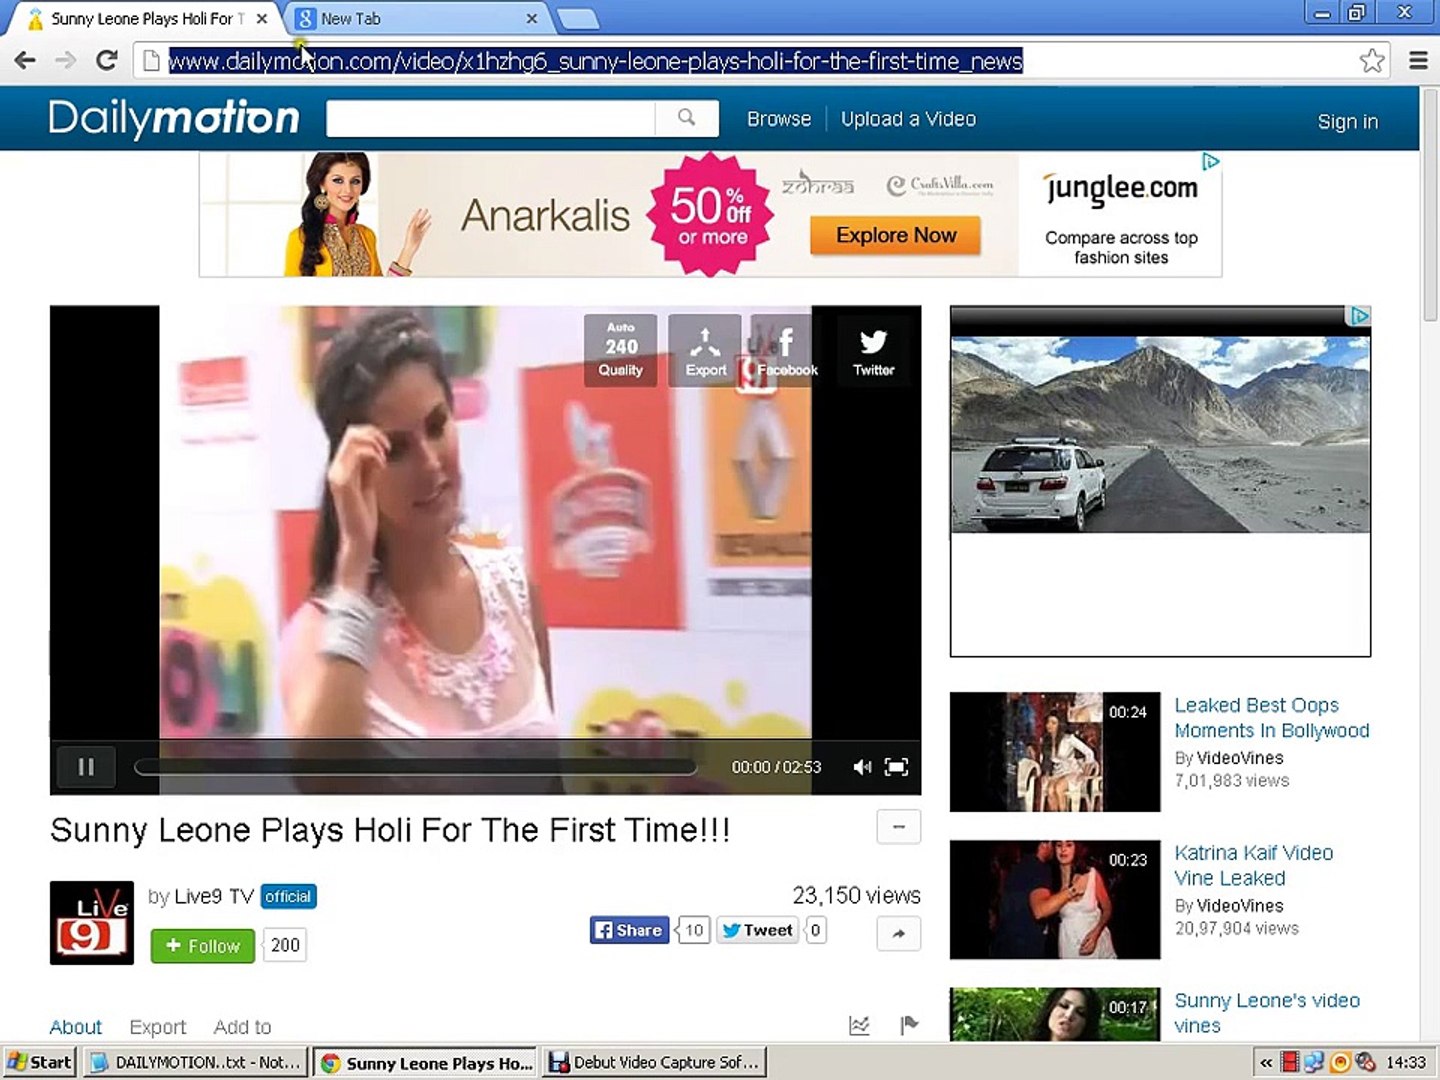Click the system tray clock 14:33

tap(1406, 1063)
